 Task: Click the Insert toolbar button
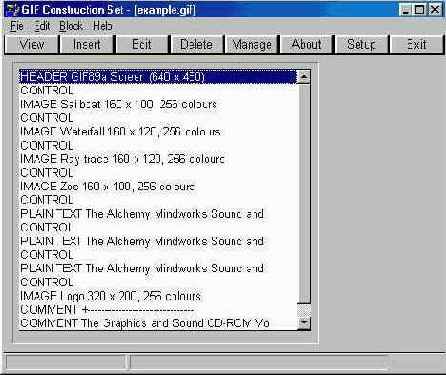coord(87,45)
